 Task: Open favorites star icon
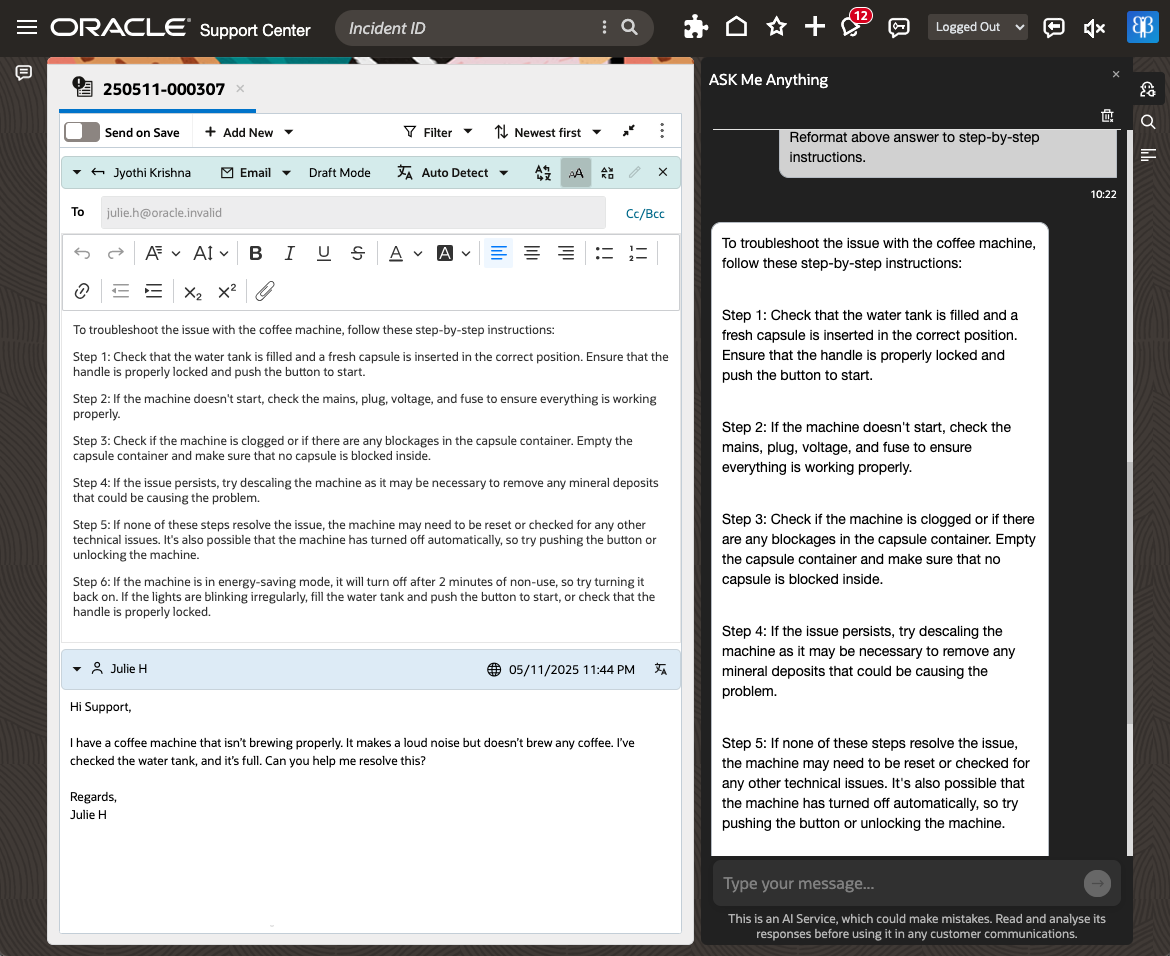click(x=777, y=27)
